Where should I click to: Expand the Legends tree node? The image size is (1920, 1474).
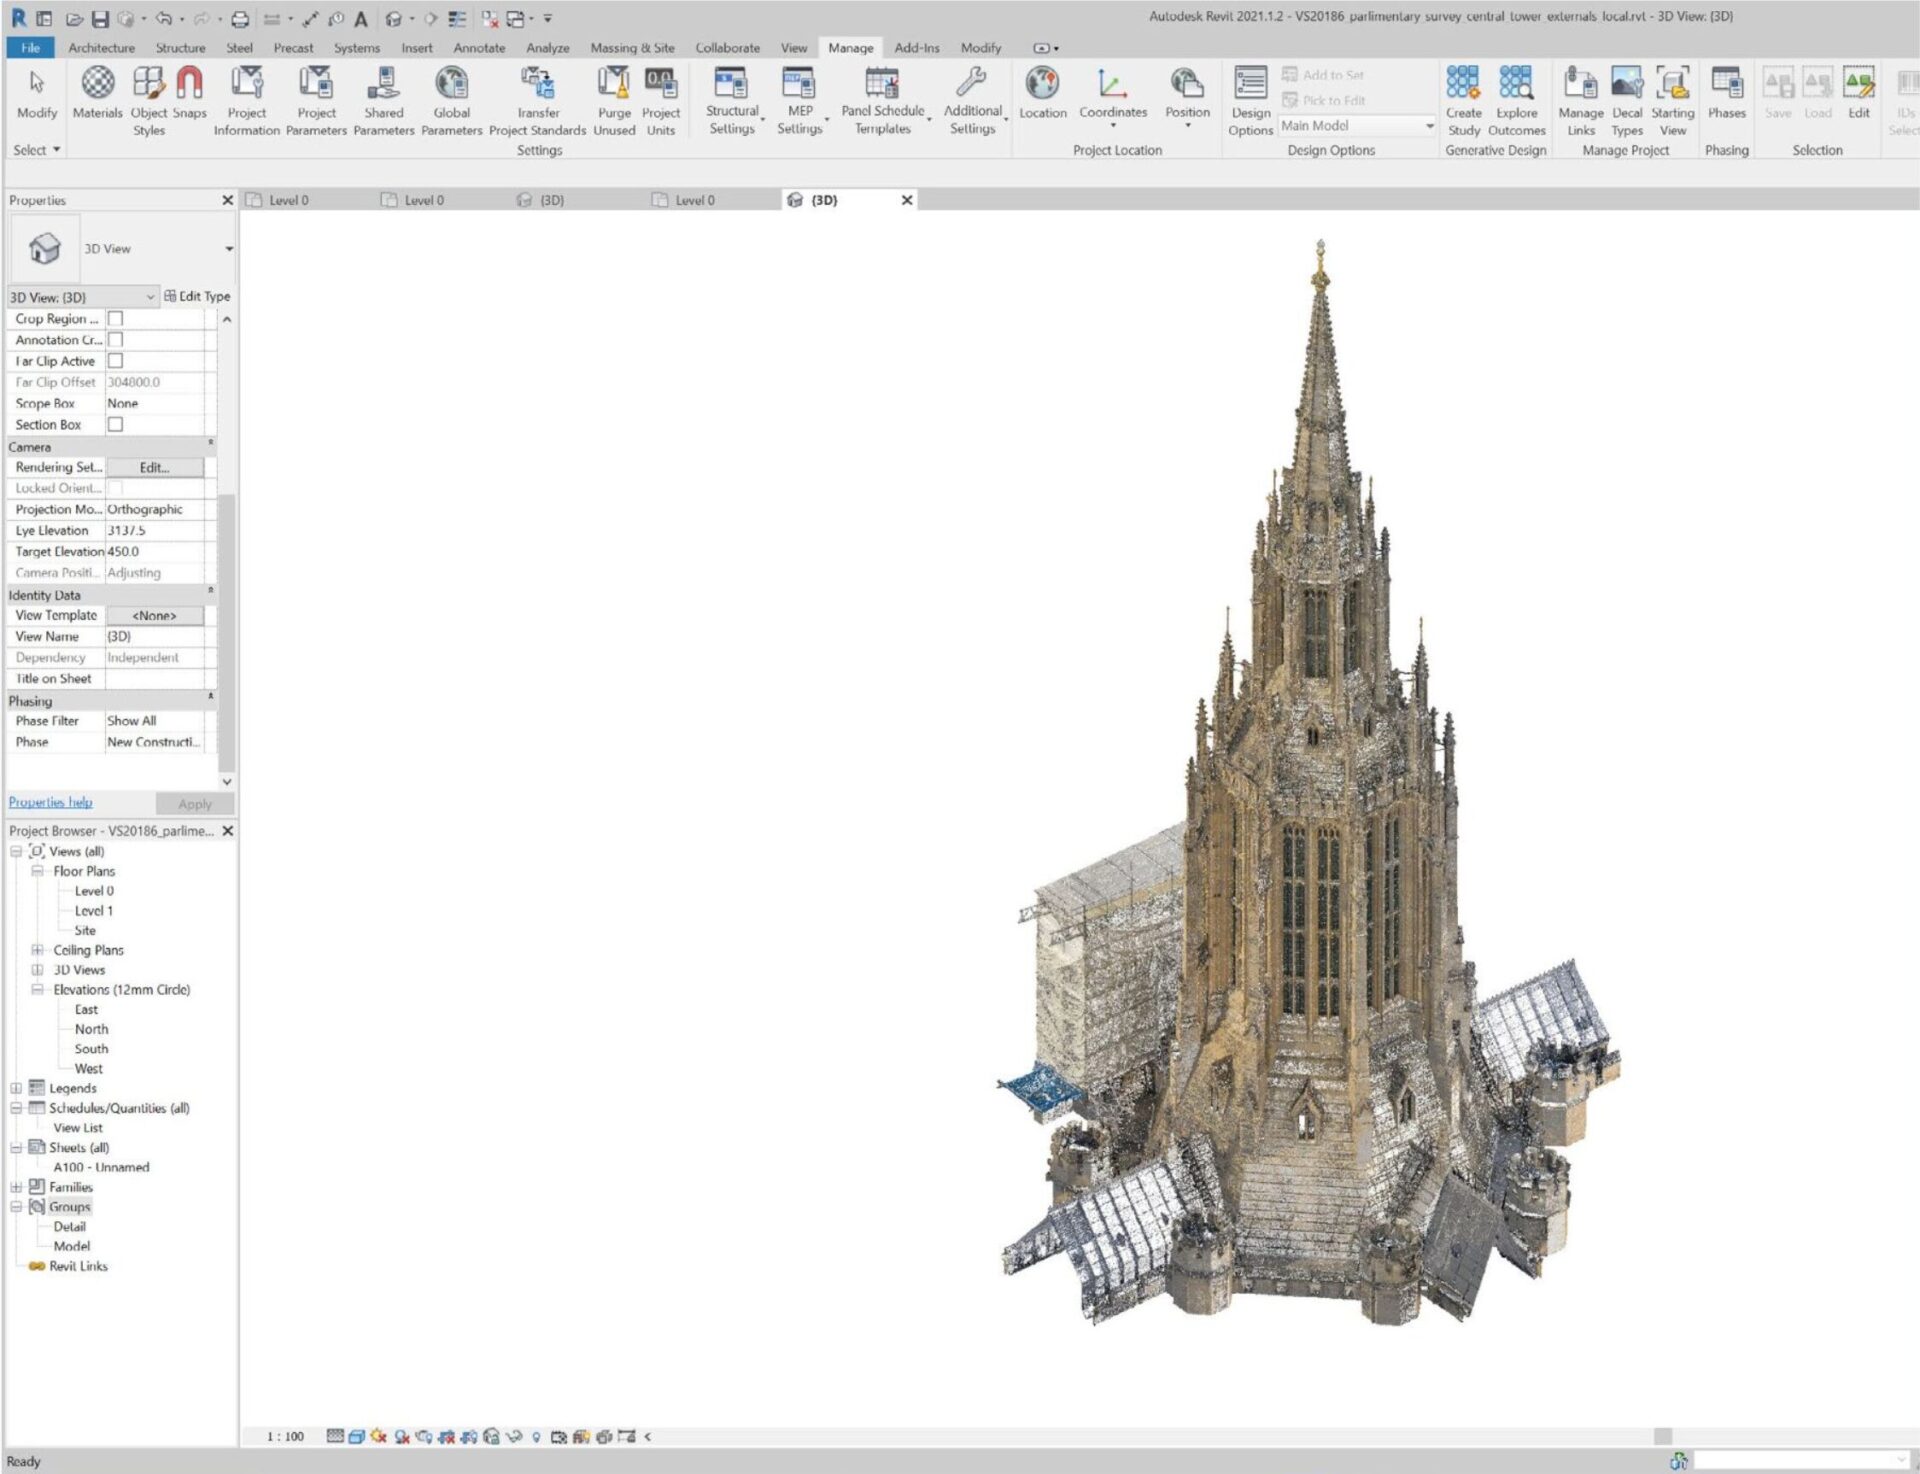tap(16, 1088)
